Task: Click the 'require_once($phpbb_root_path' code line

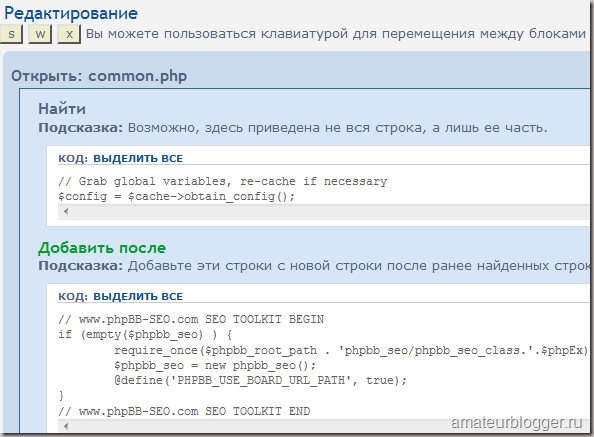Action: 351,350
